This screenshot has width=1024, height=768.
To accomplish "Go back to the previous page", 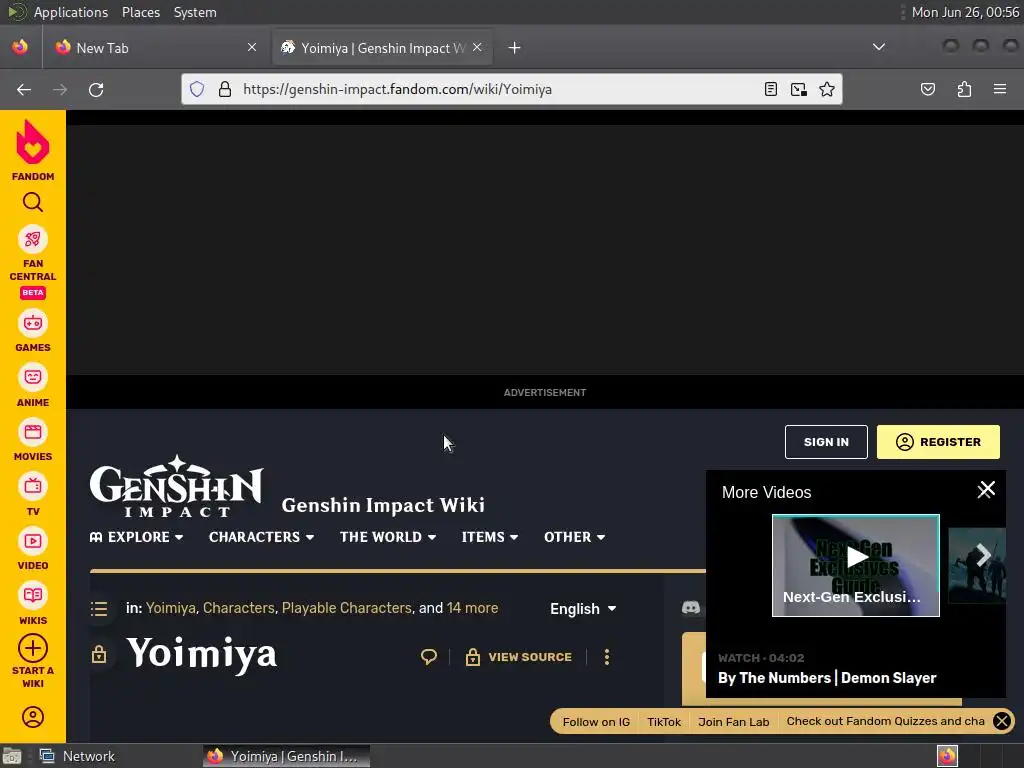I will click(x=24, y=89).
